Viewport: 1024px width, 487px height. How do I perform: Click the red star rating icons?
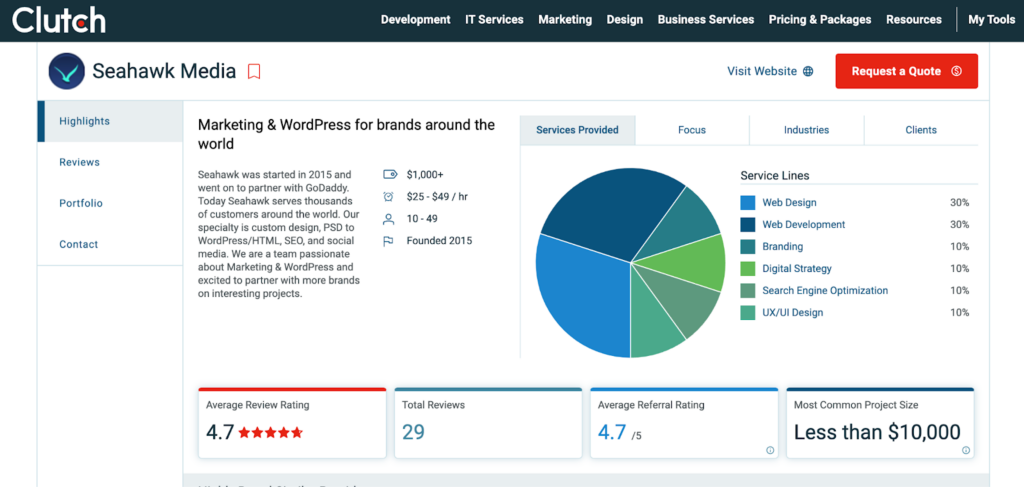point(270,433)
